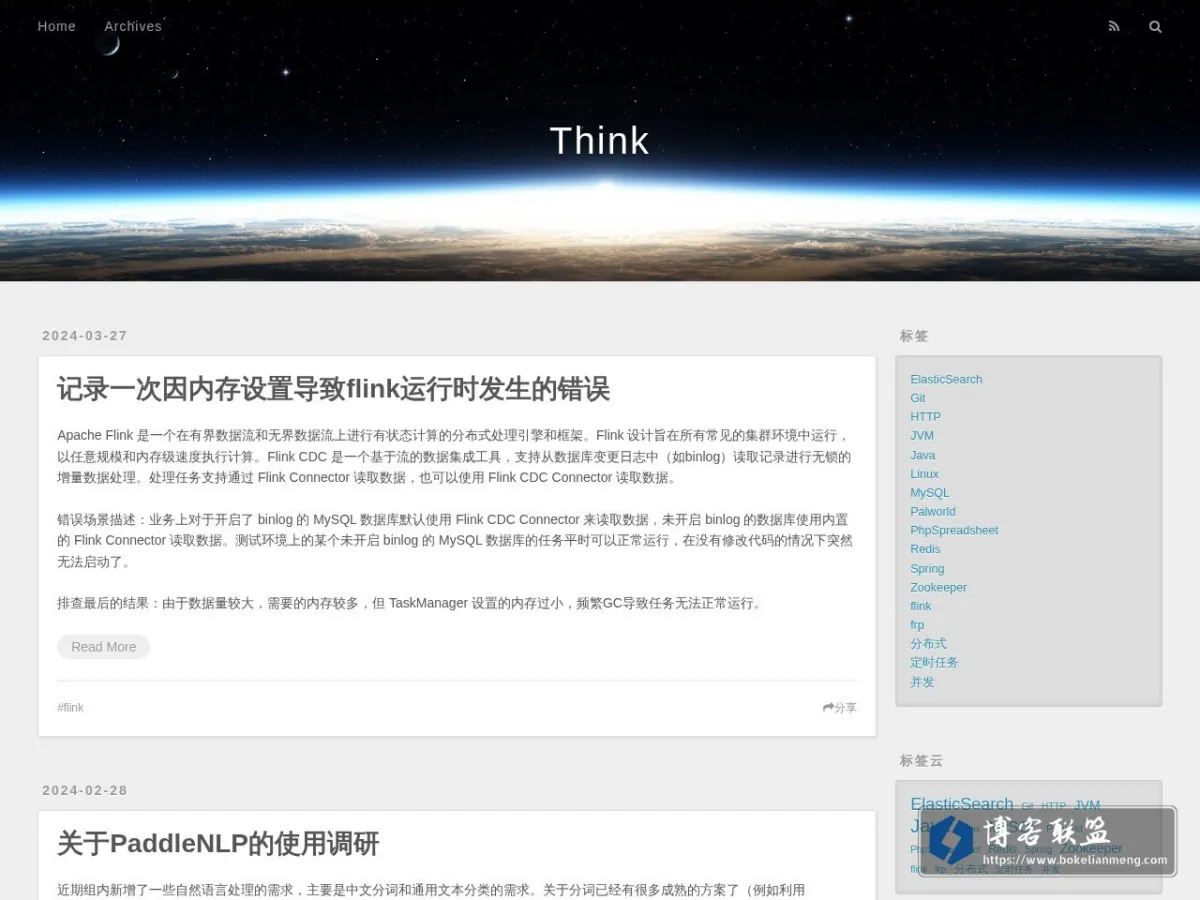Click JVM in the 标签云 cloud
Screen dimensions: 1200x900
(x=1087, y=805)
